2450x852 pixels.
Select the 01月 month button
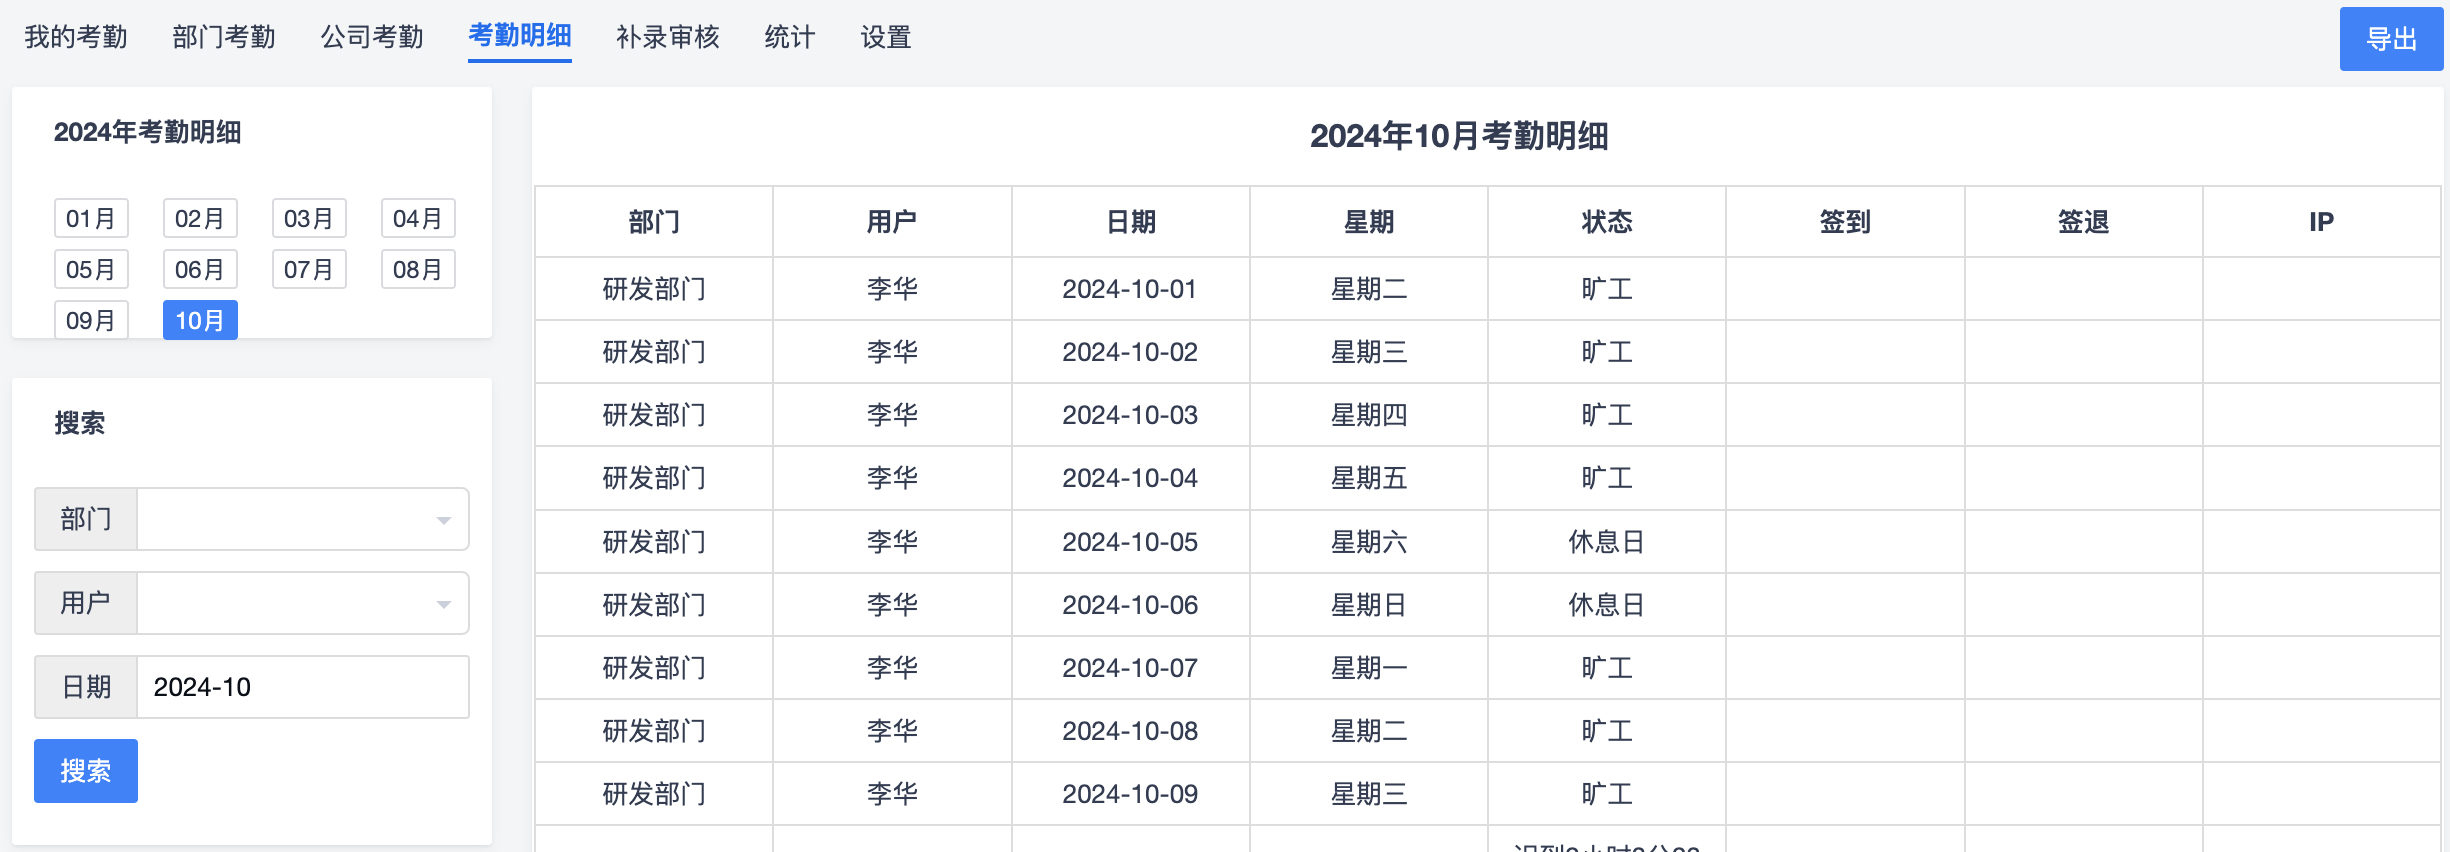pyautogui.click(x=91, y=218)
